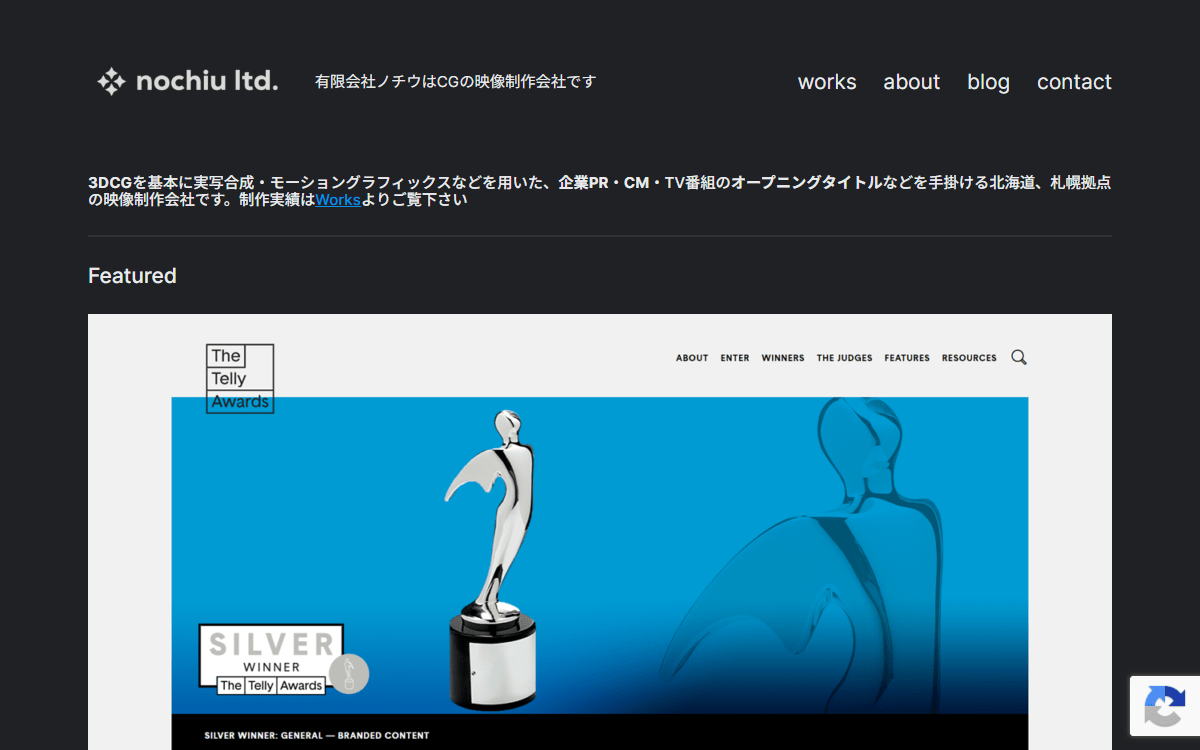Click the Telly Awards logo in the featured image
The height and width of the screenshot is (750, 1200).
240,379
